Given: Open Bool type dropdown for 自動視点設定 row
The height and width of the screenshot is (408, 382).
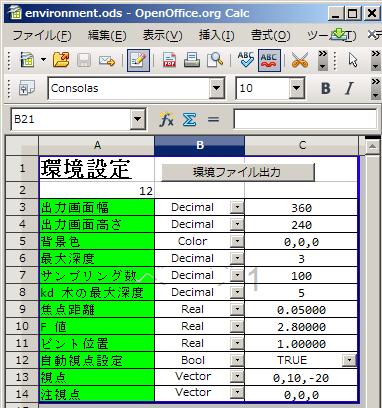Looking at the screenshot, I should coord(237,360).
